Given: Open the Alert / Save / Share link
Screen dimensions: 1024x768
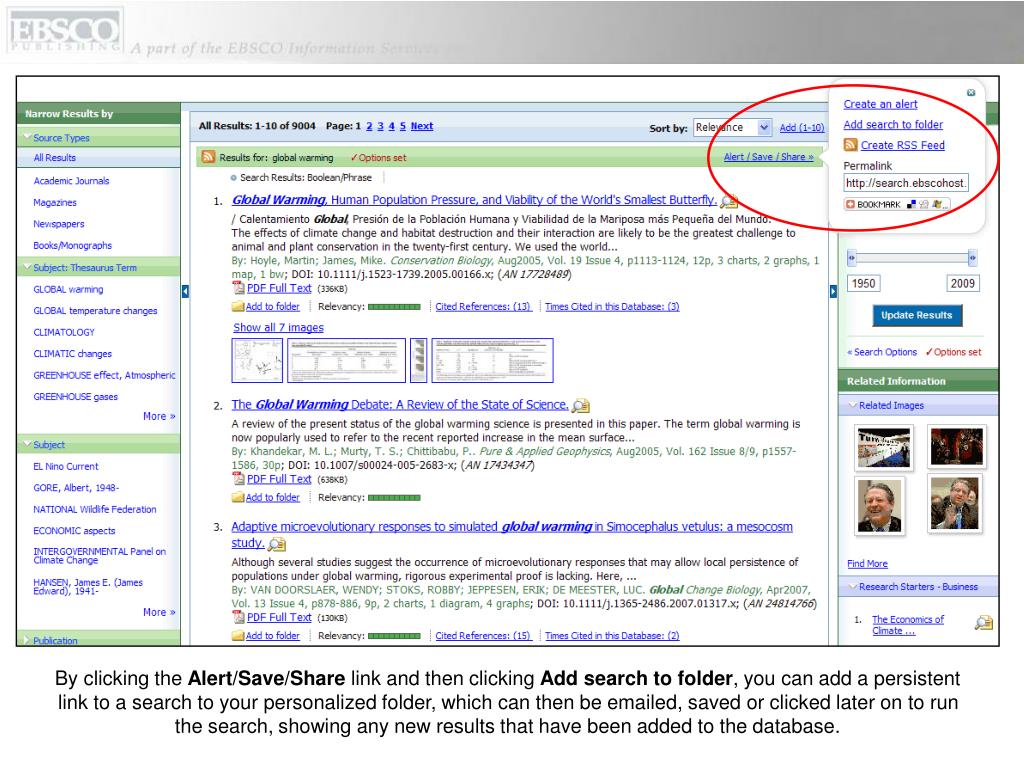Looking at the screenshot, I should click(x=769, y=157).
